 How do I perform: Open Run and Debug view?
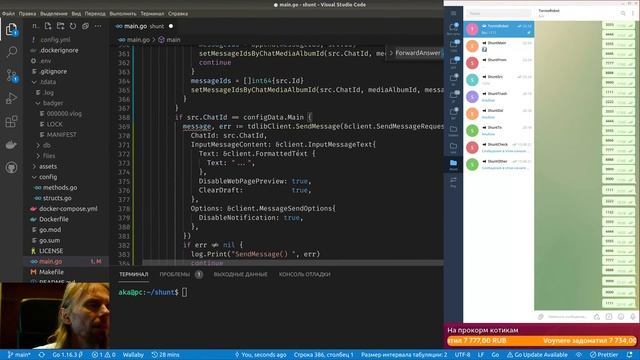[11, 98]
